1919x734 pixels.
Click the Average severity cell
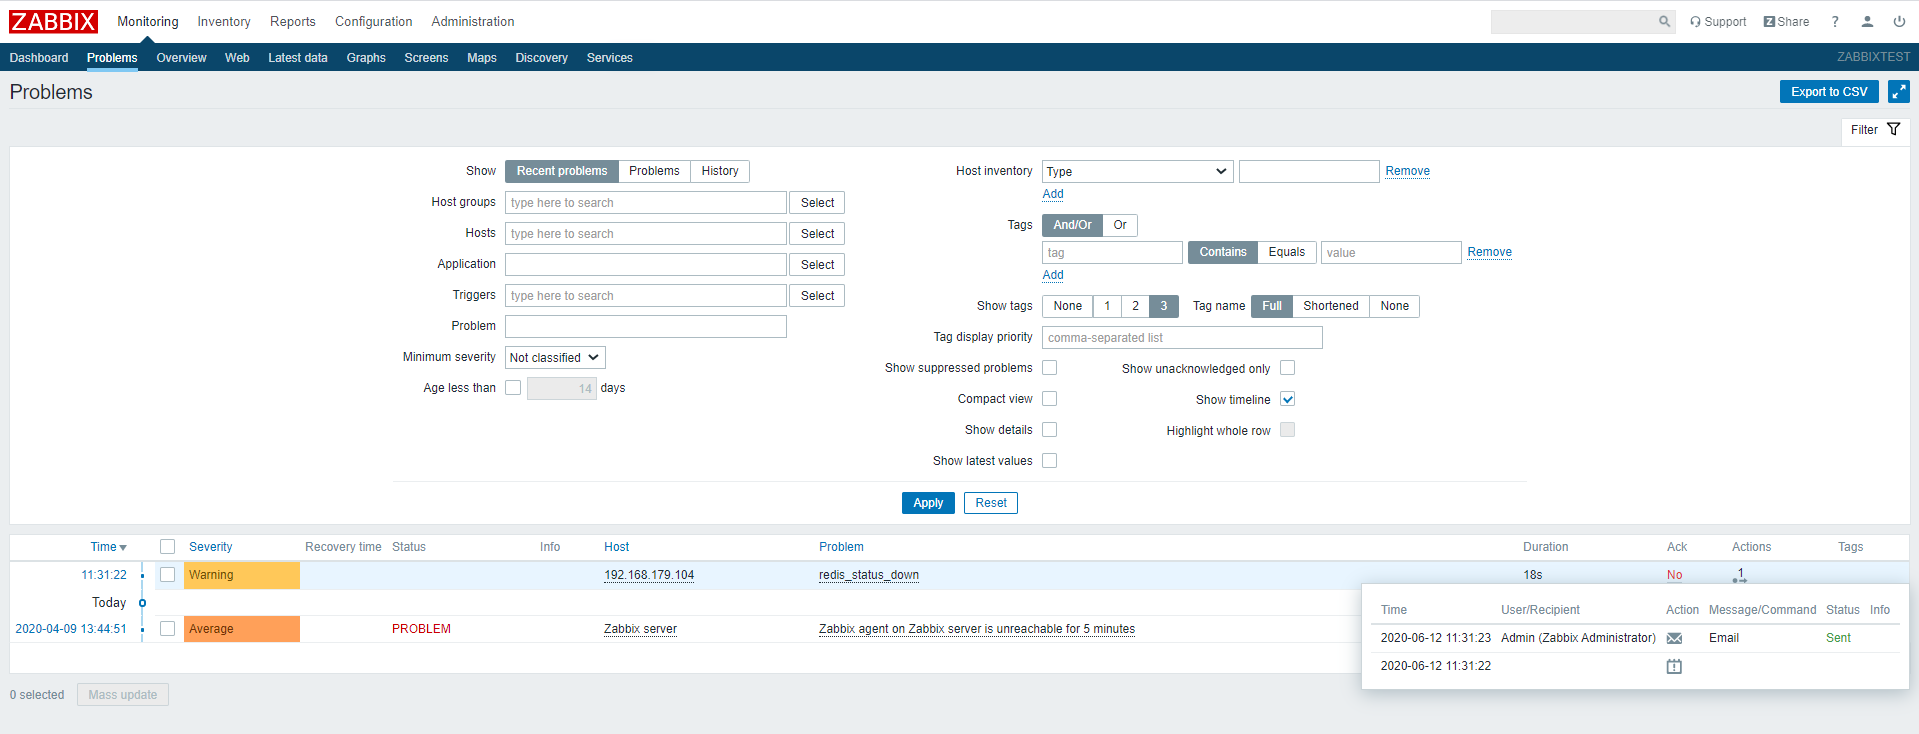coord(241,629)
